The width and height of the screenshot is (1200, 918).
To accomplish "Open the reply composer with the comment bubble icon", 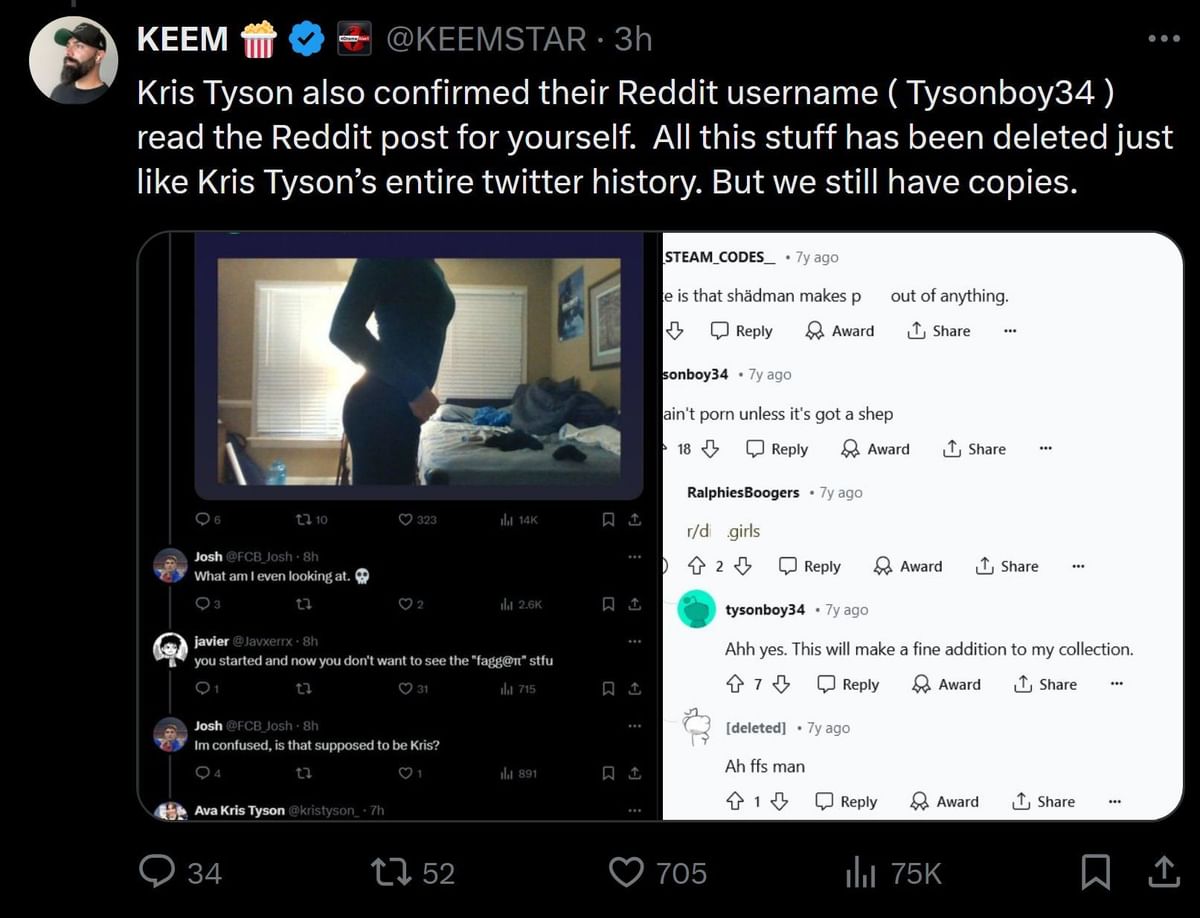I will 158,872.
